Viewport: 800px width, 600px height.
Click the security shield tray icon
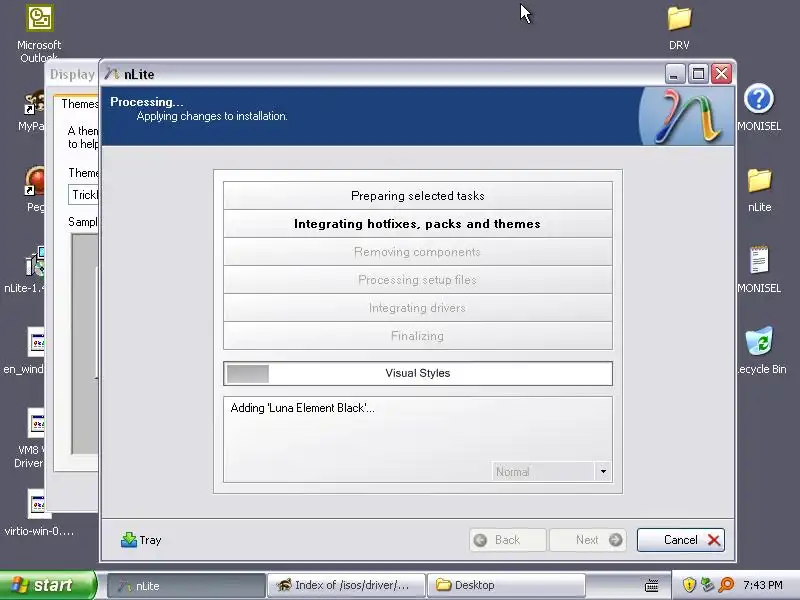point(689,585)
